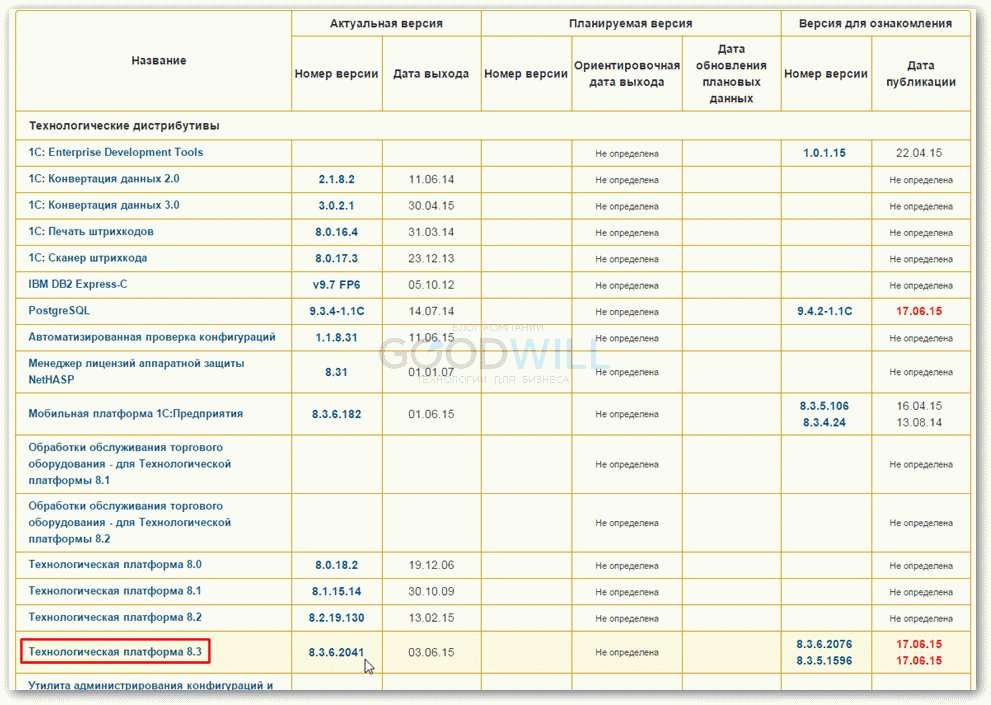
Task: Select release date 03.06.15
Action: tap(431, 653)
